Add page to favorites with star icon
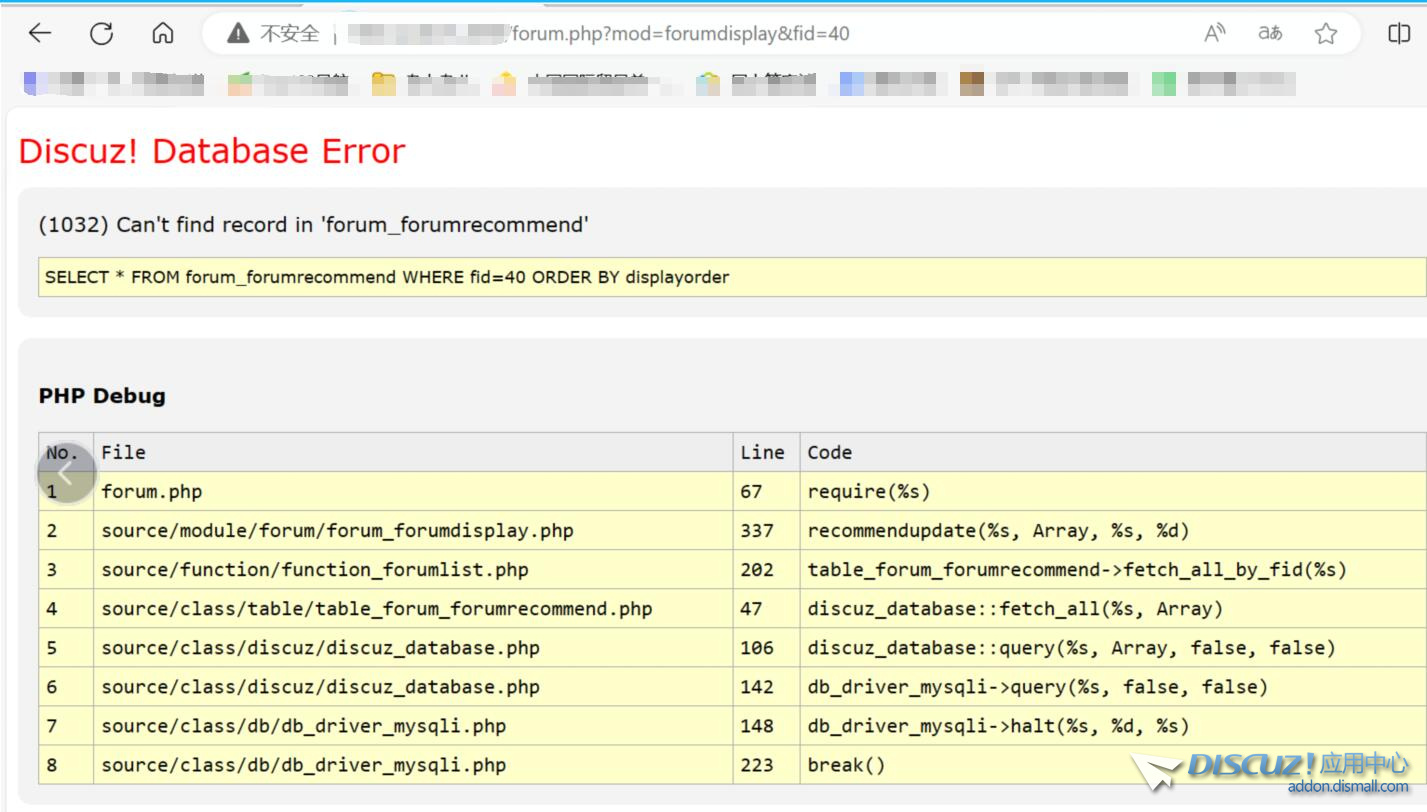This screenshot has width=1427, height=812. point(1326,34)
